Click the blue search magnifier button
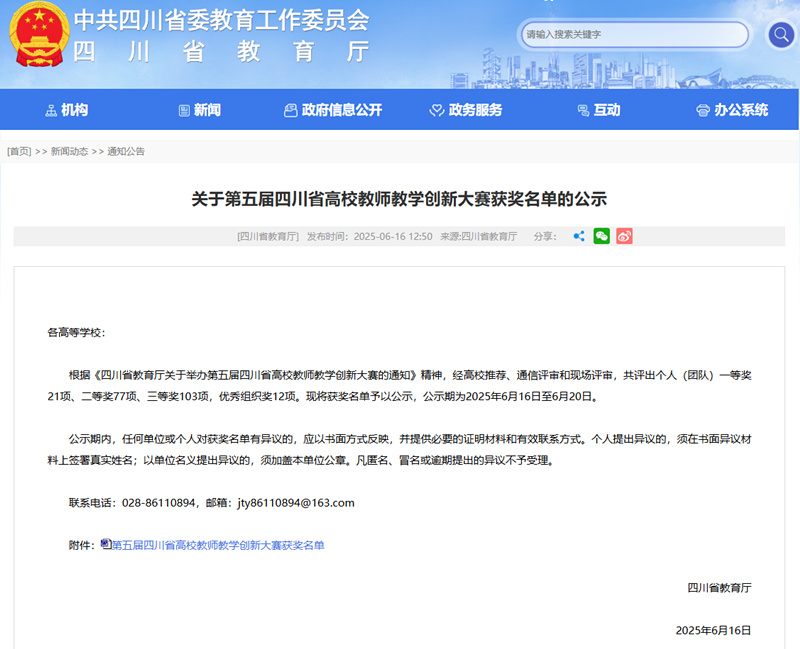The height and width of the screenshot is (649, 800). click(x=781, y=35)
